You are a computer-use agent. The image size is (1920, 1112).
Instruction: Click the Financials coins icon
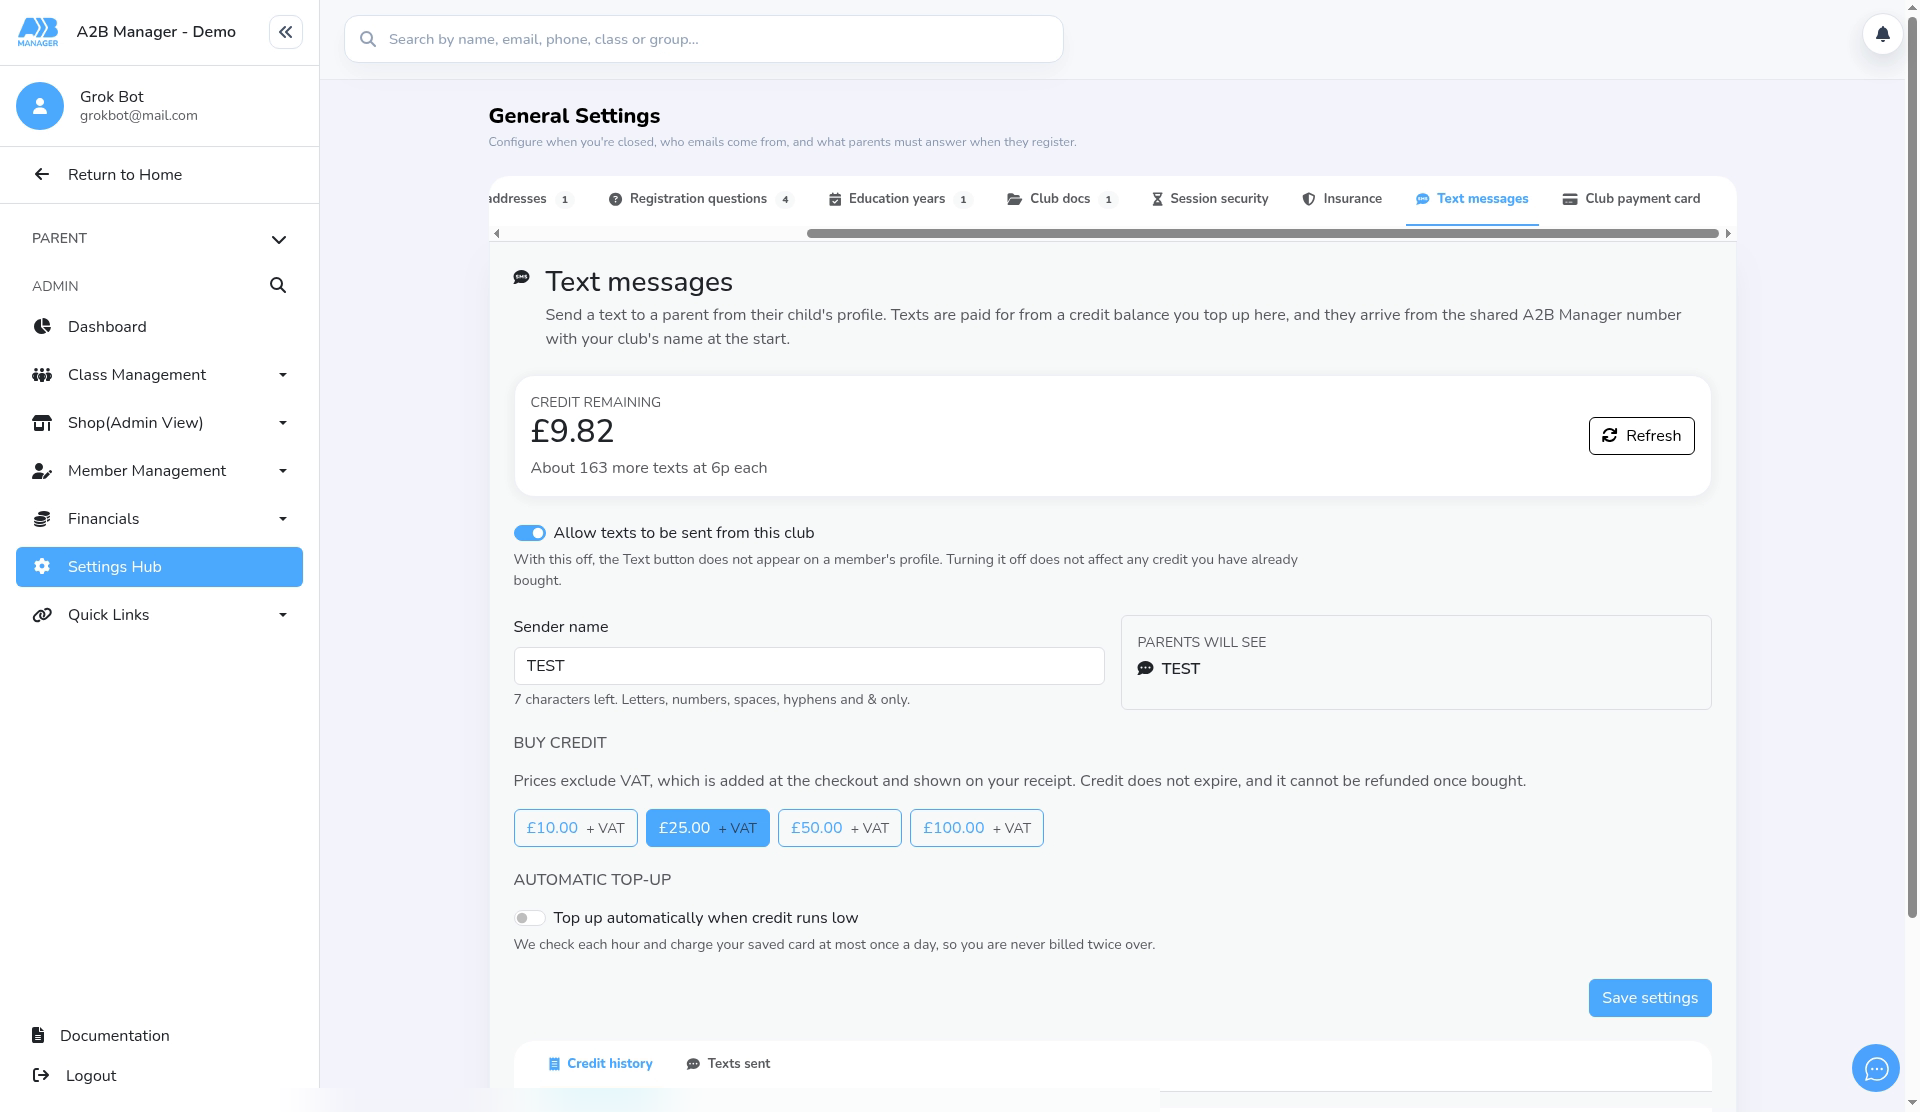point(42,518)
